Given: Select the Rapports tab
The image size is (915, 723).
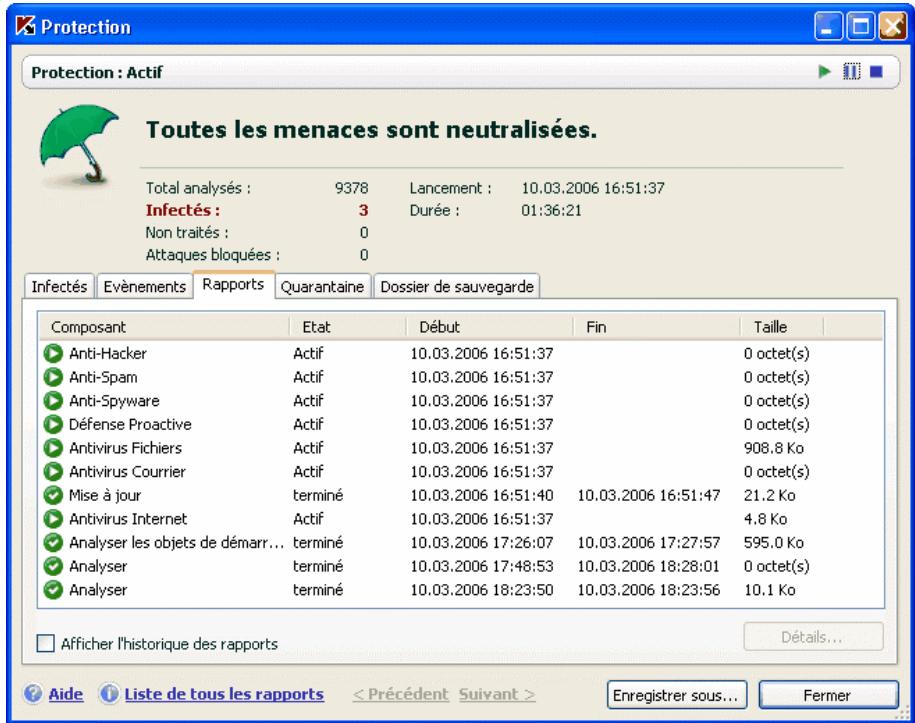Looking at the screenshot, I should click(x=233, y=285).
